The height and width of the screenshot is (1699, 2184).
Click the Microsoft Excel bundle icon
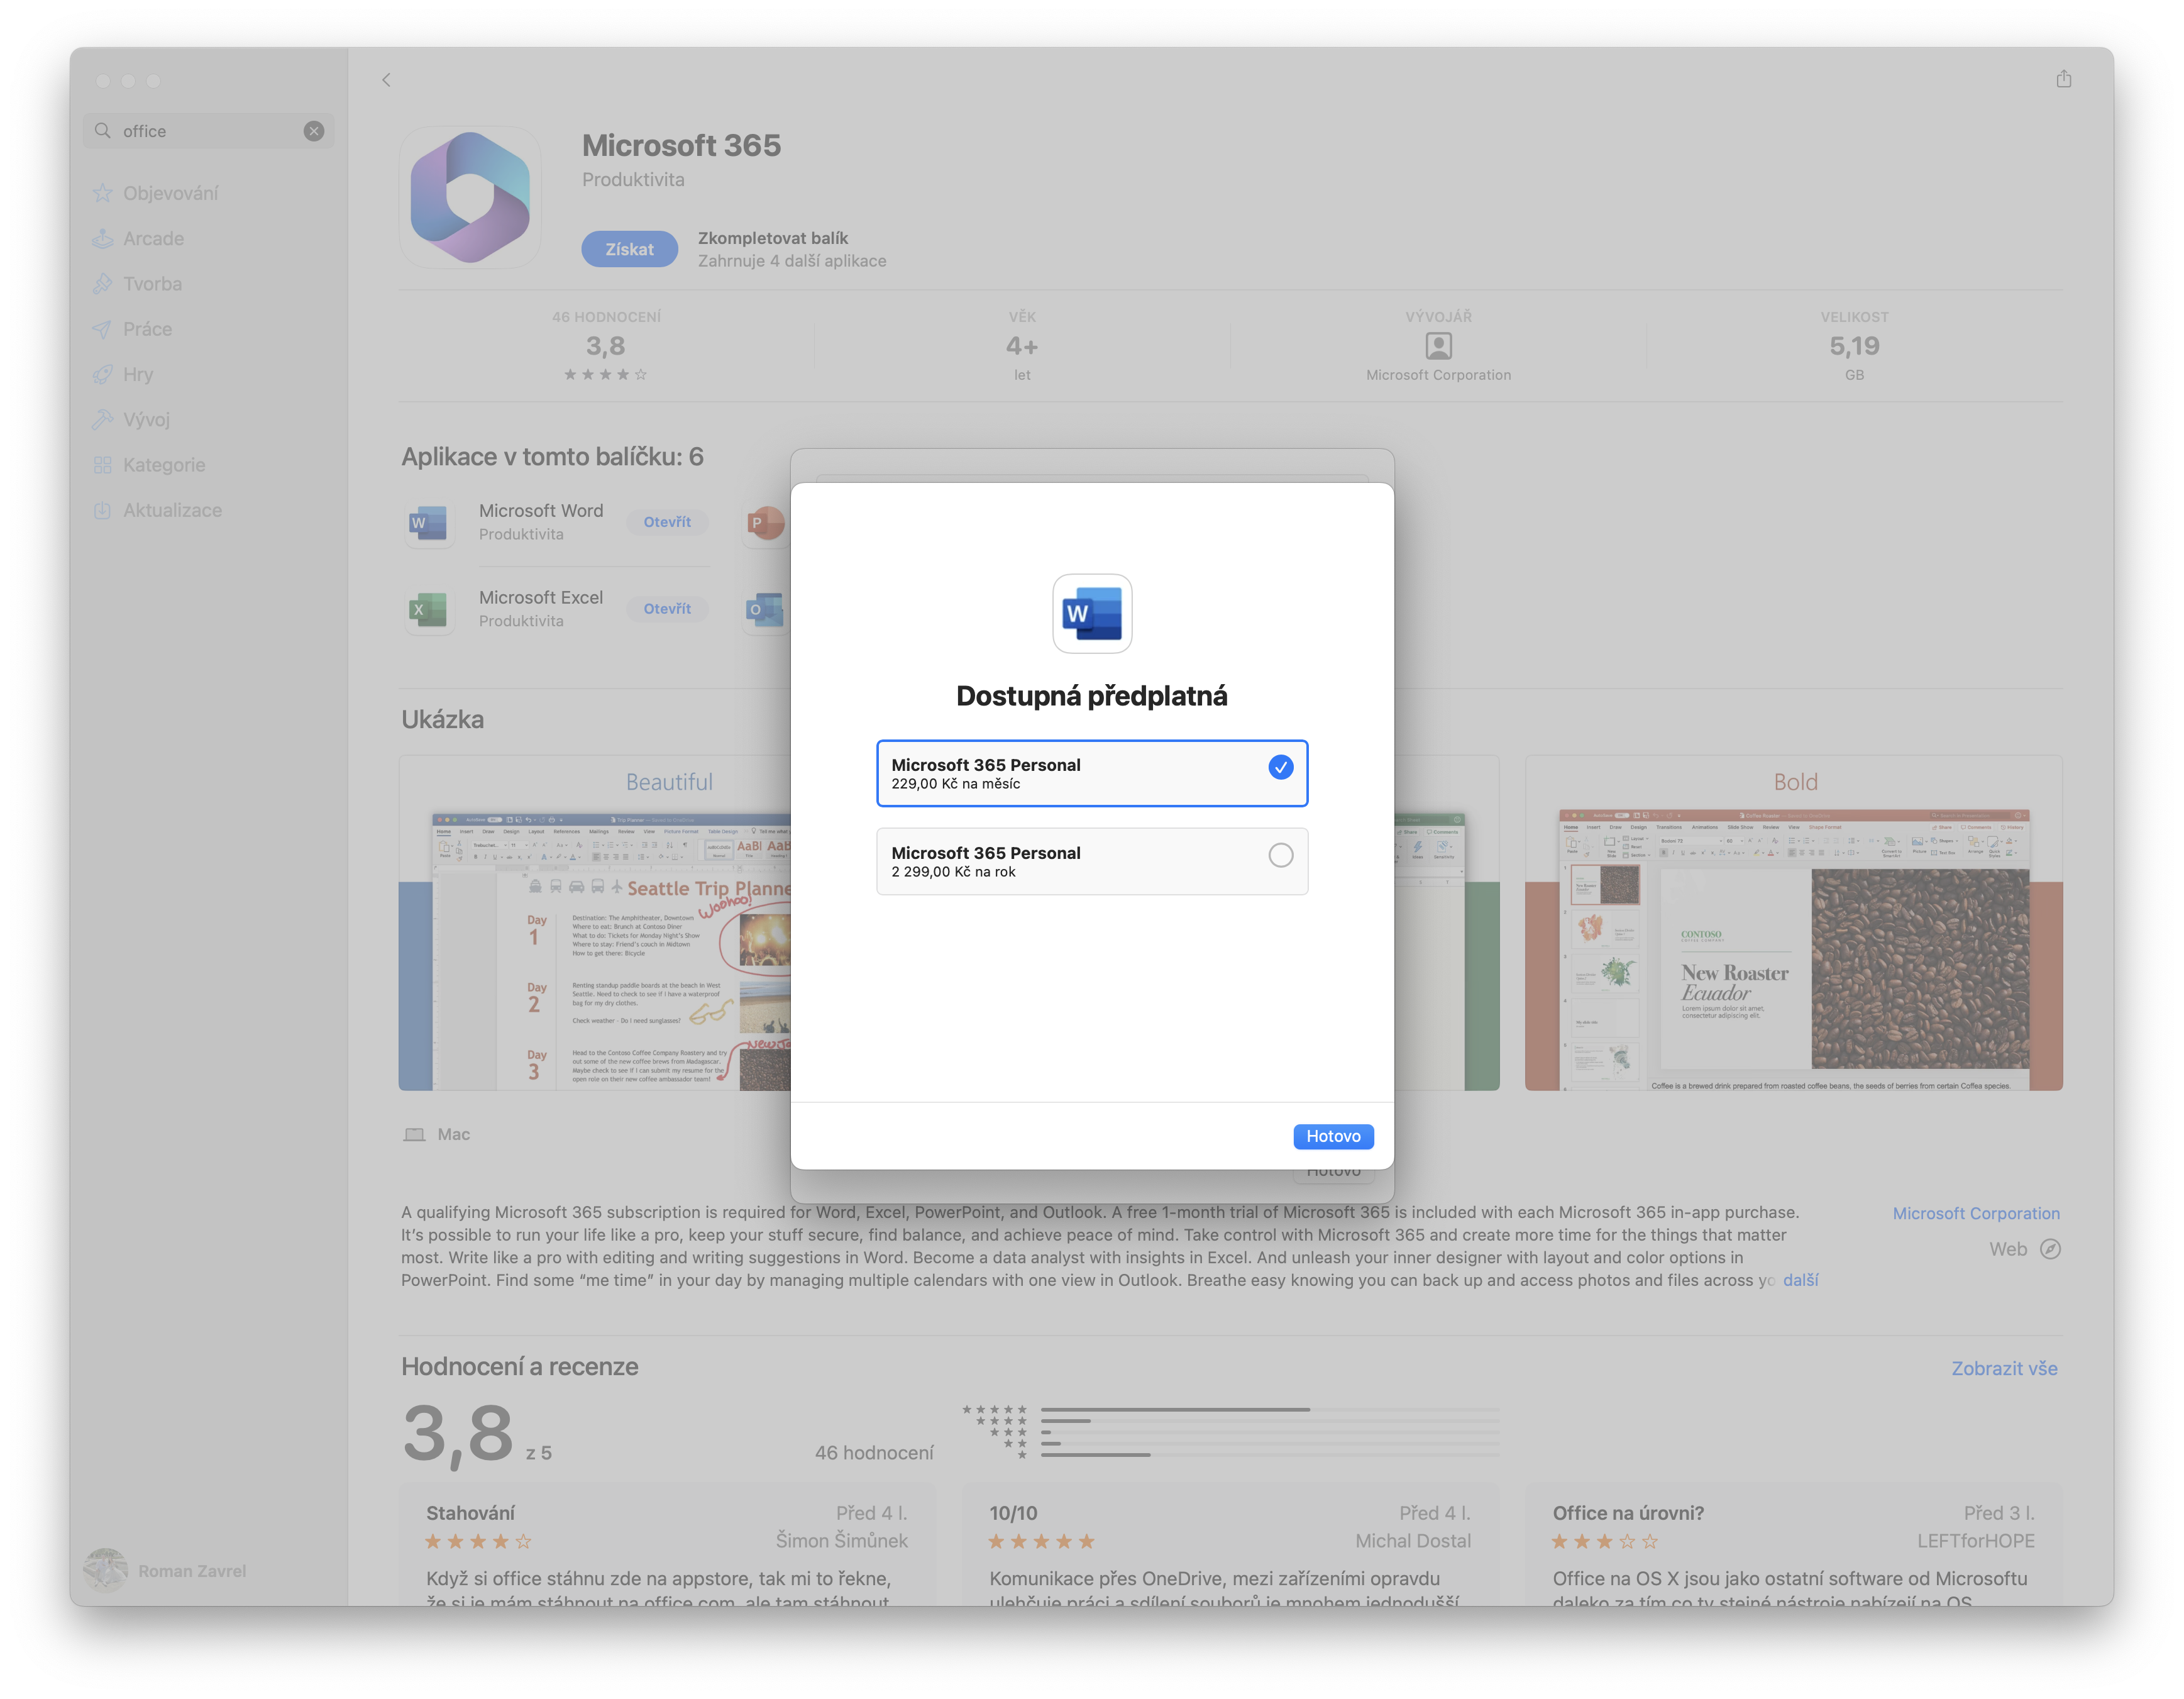(429, 609)
